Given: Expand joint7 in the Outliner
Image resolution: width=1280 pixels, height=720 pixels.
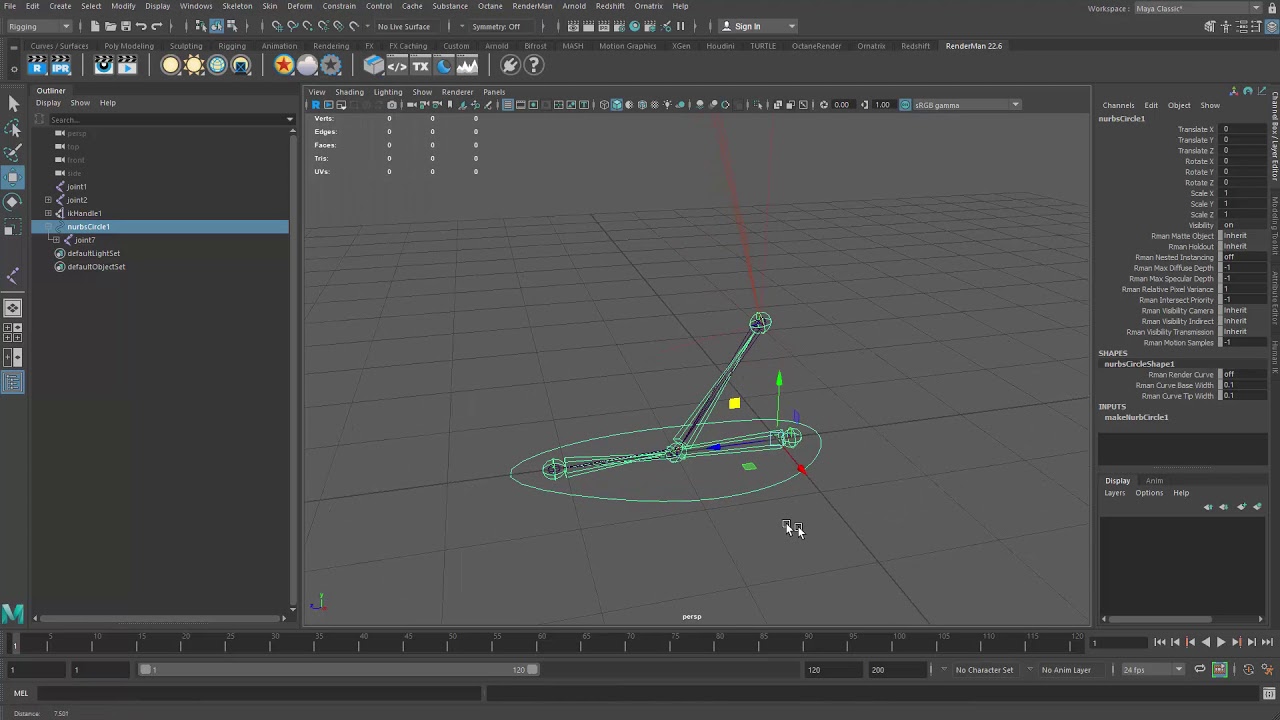Looking at the screenshot, I should [56, 240].
